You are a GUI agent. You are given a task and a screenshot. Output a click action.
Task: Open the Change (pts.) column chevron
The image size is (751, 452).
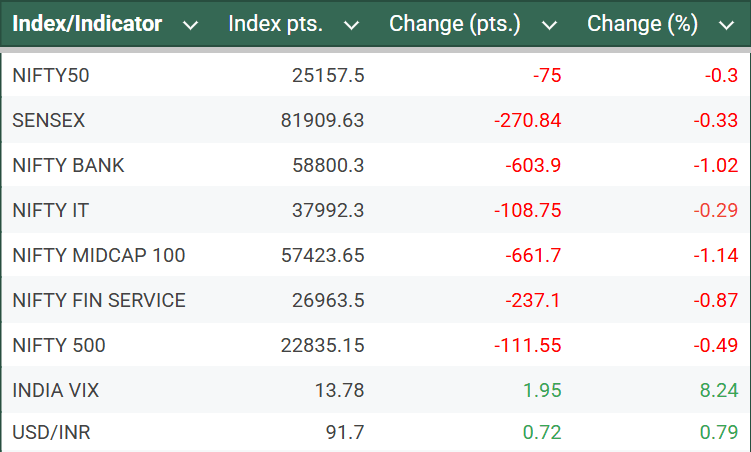coord(549,25)
